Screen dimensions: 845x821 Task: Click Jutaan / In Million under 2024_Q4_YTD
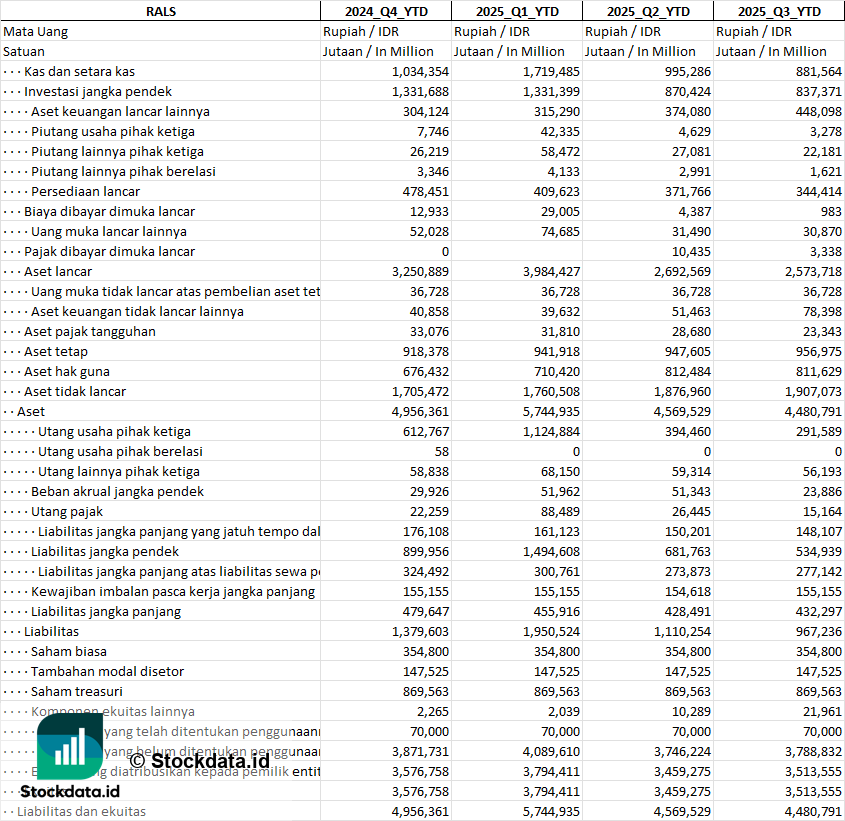378,51
